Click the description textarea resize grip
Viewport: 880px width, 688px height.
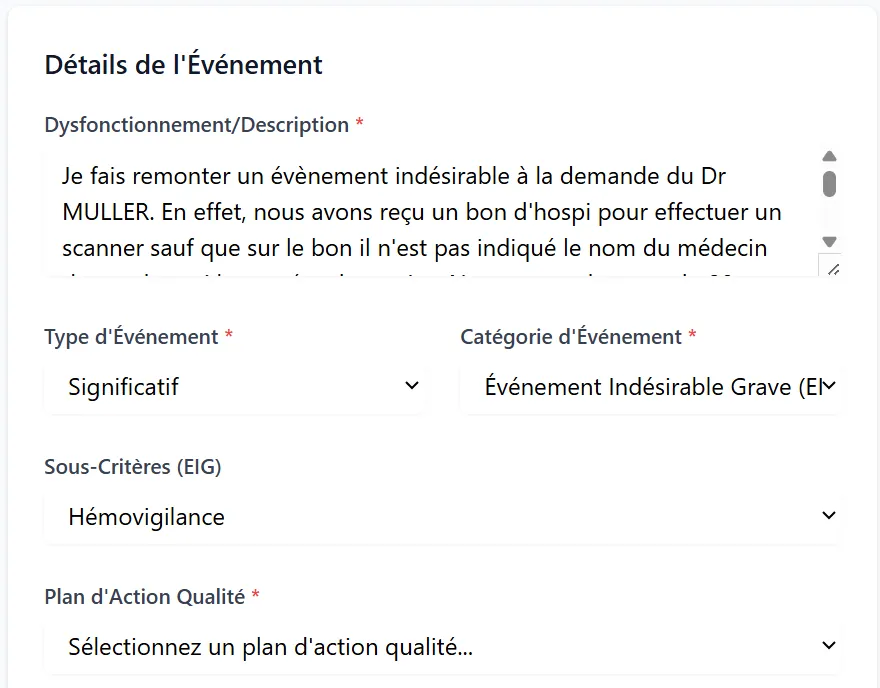833,269
